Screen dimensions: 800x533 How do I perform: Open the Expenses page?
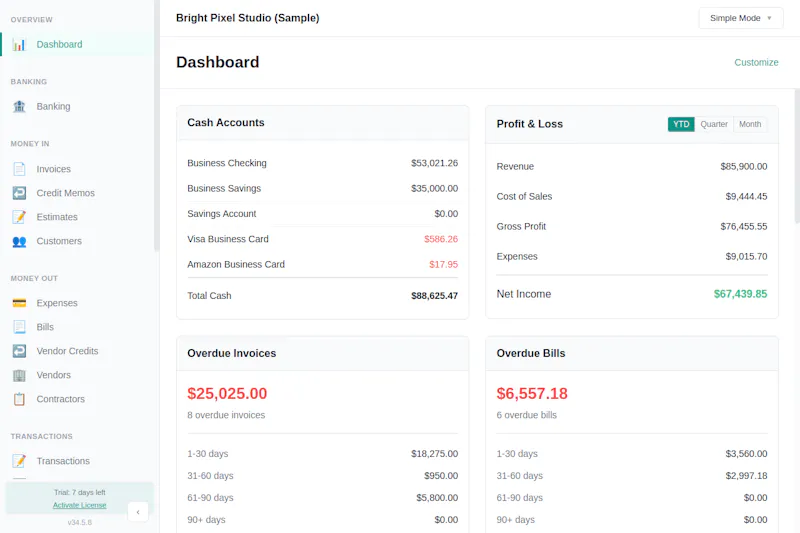pos(77,303)
